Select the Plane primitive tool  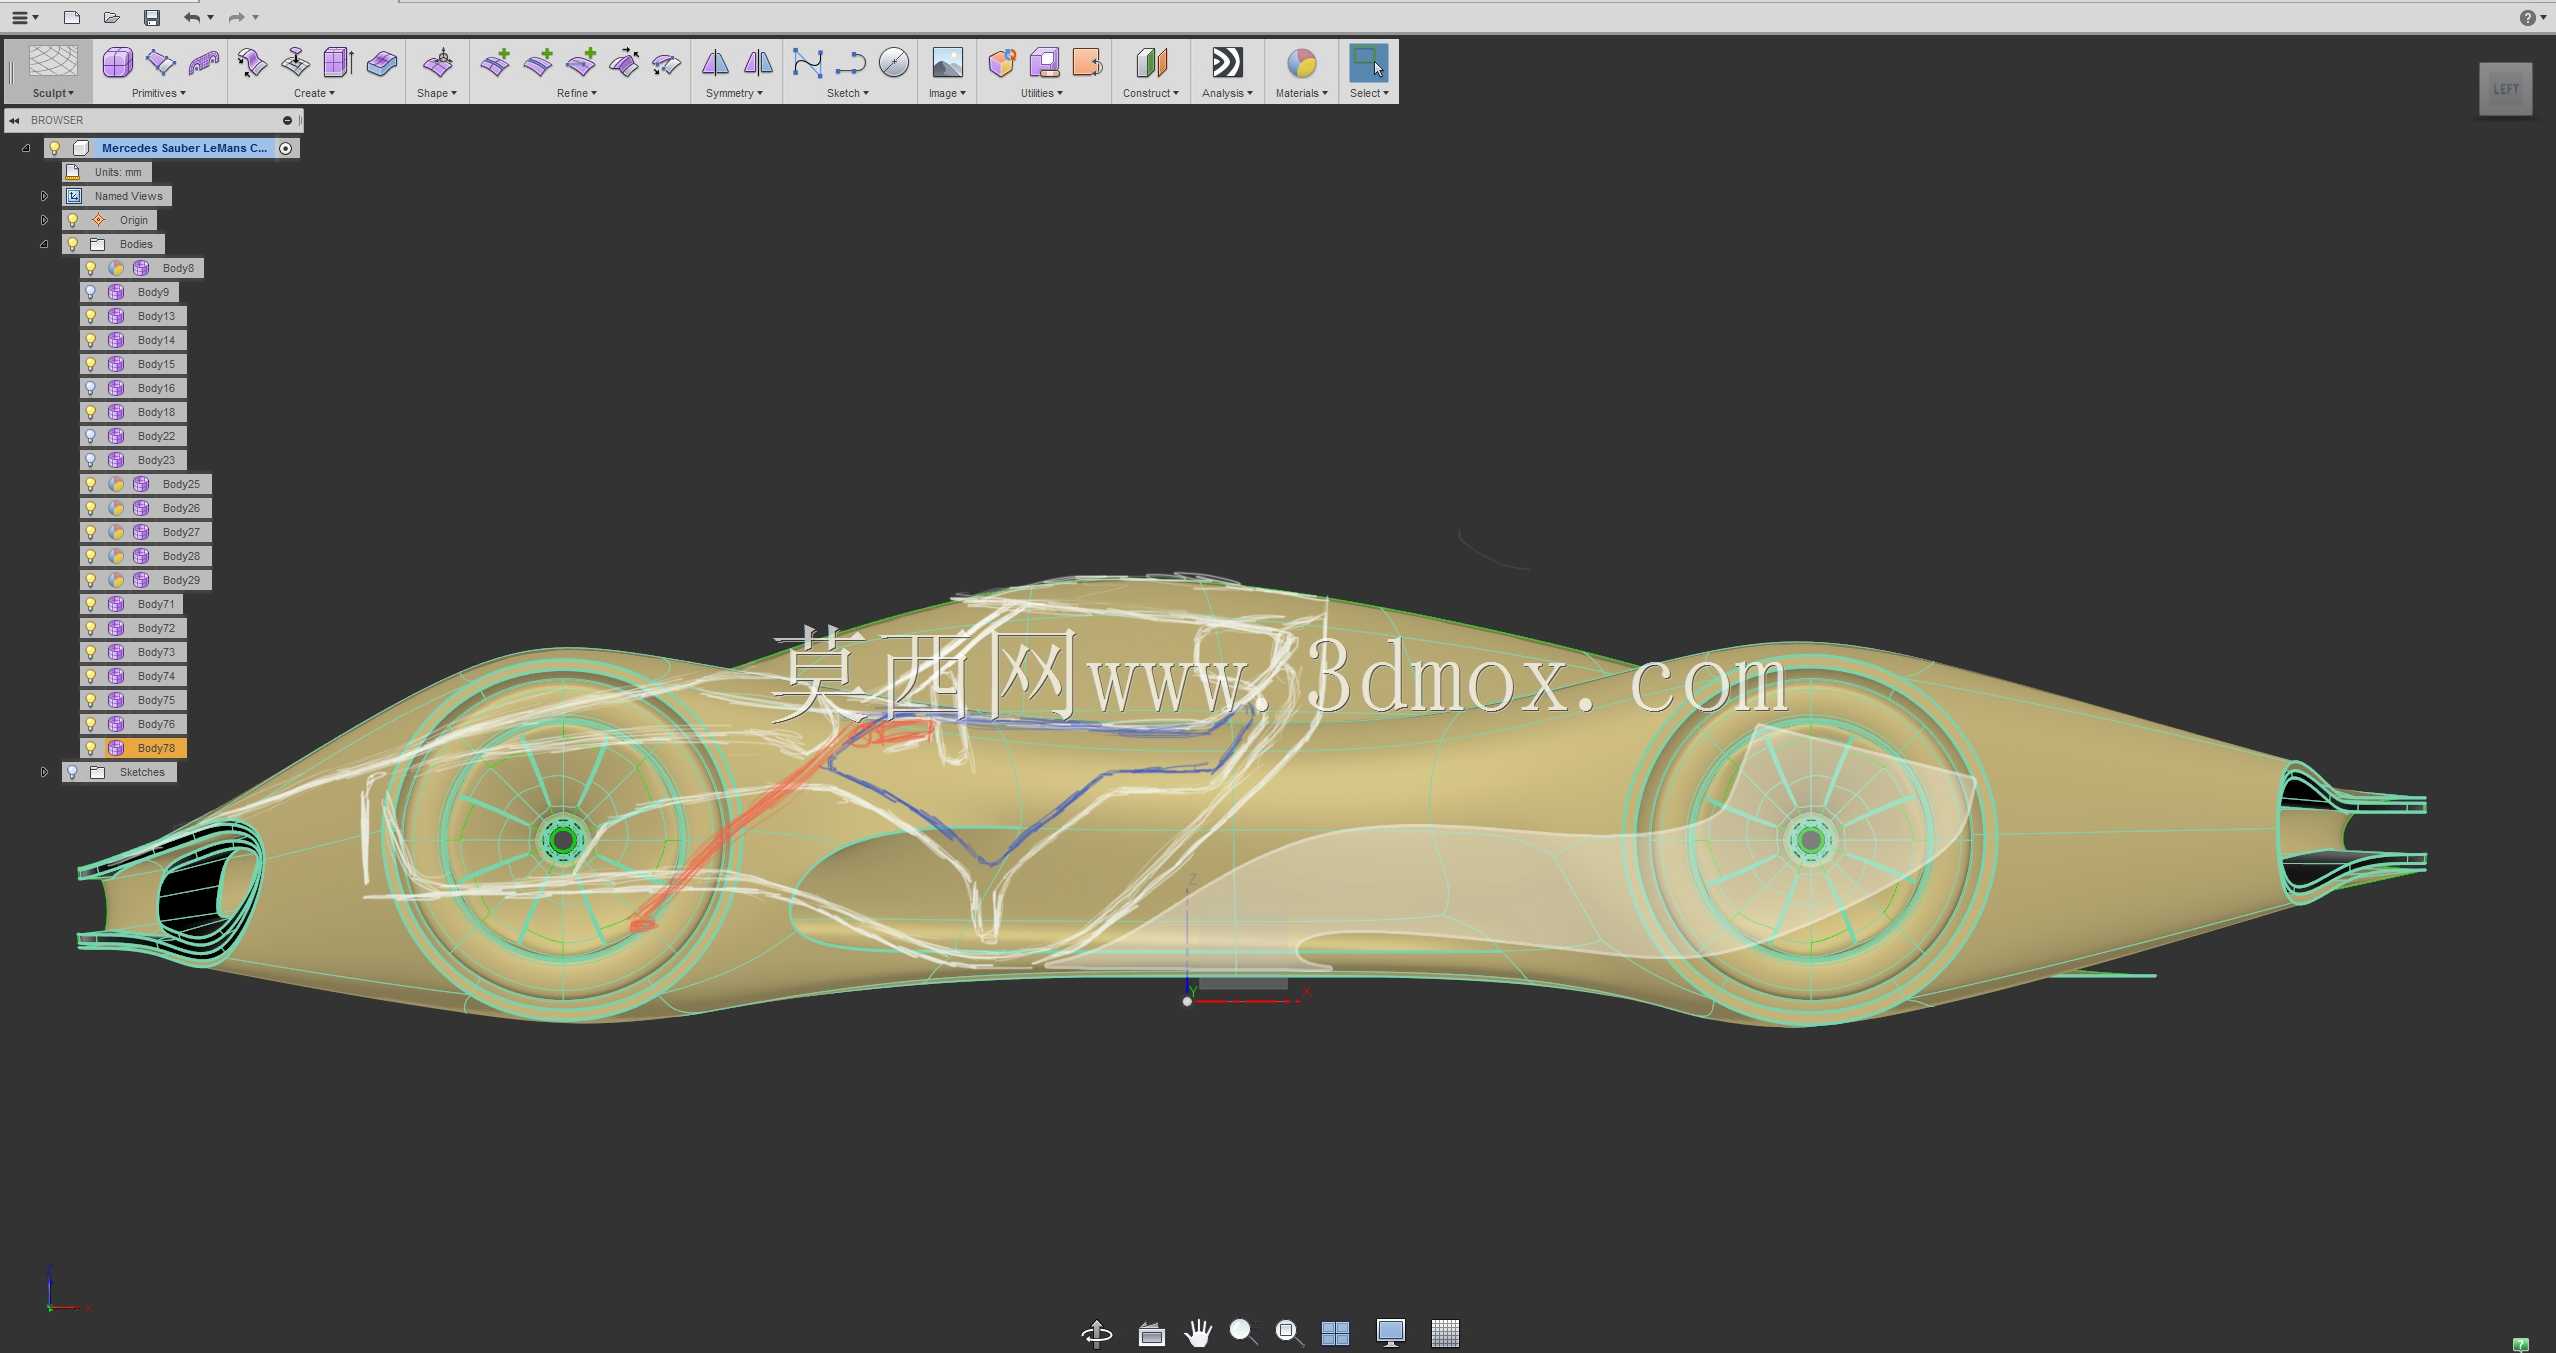[160, 63]
